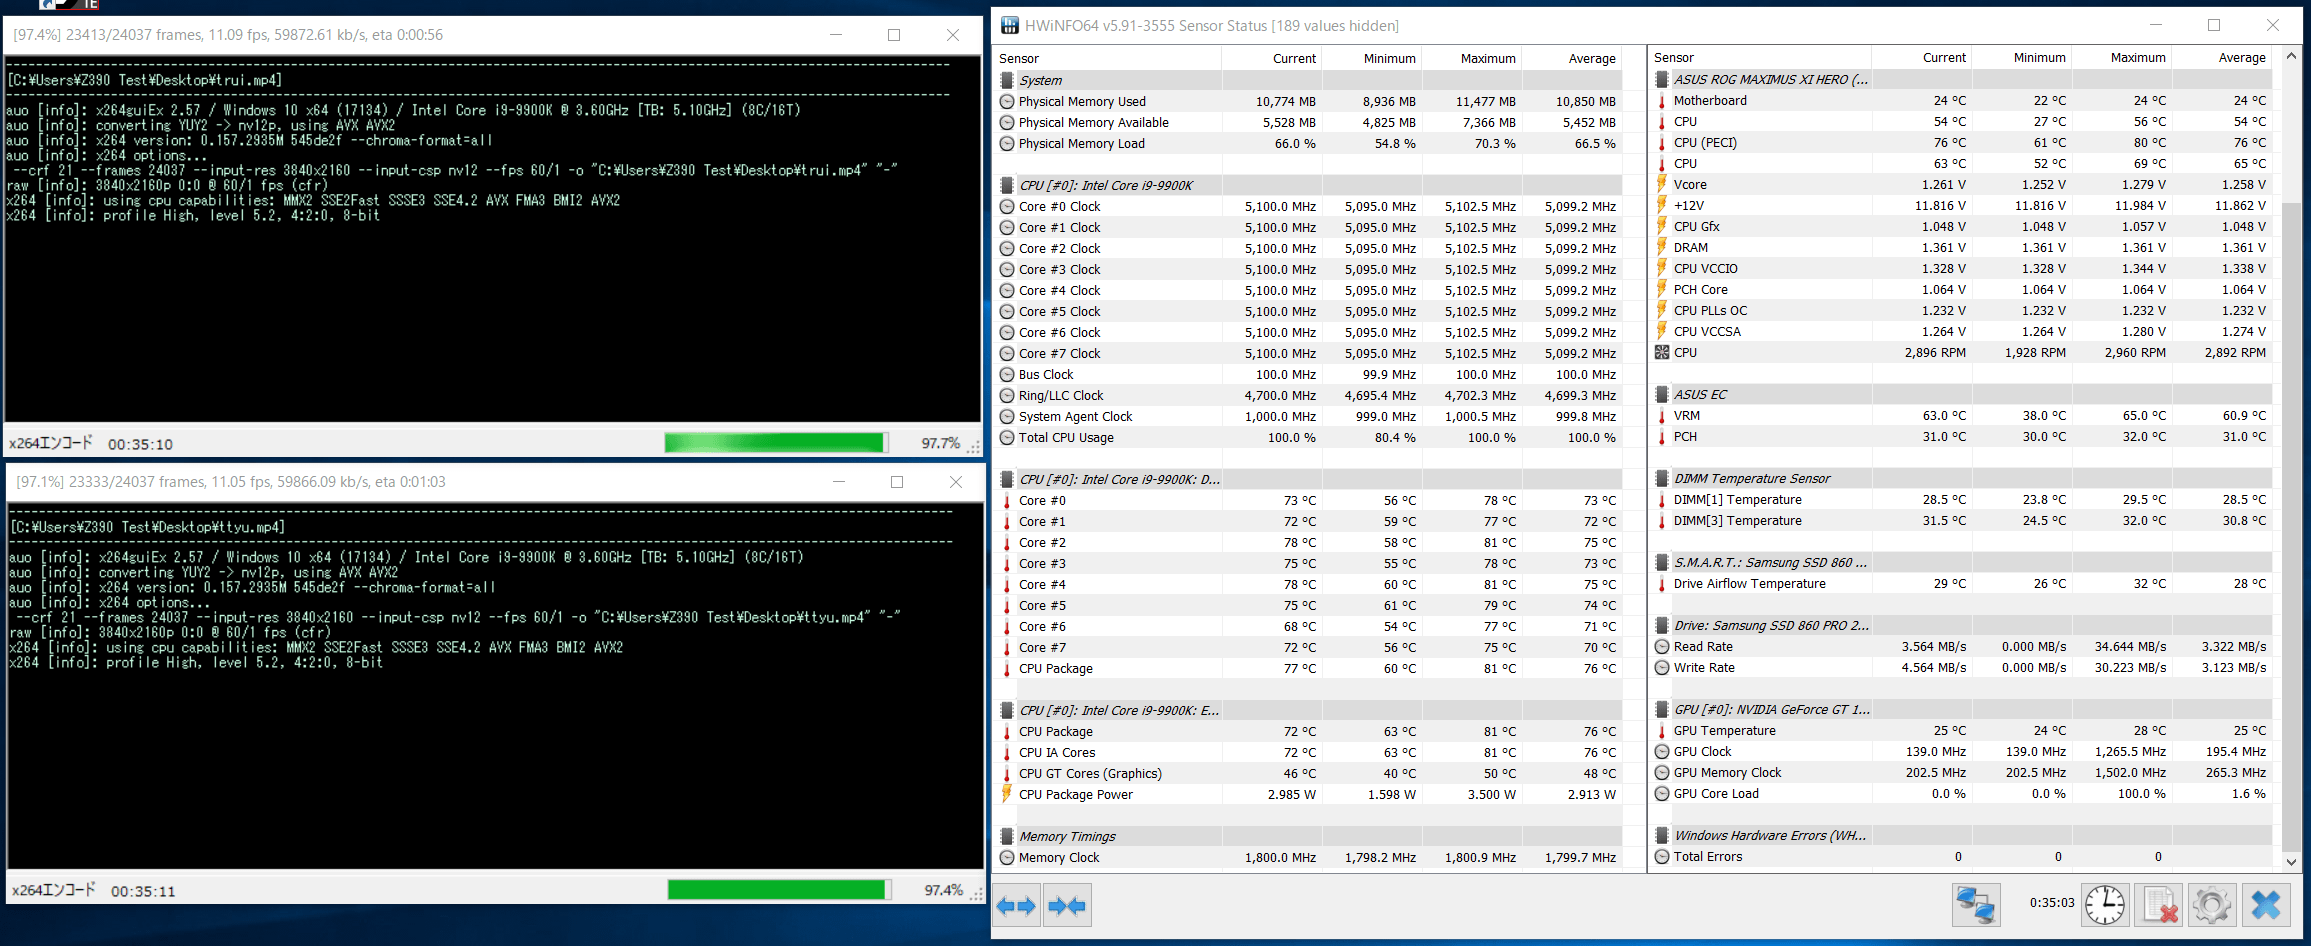Open the remote network monitors icon
The height and width of the screenshot is (946, 2311).
click(1975, 905)
